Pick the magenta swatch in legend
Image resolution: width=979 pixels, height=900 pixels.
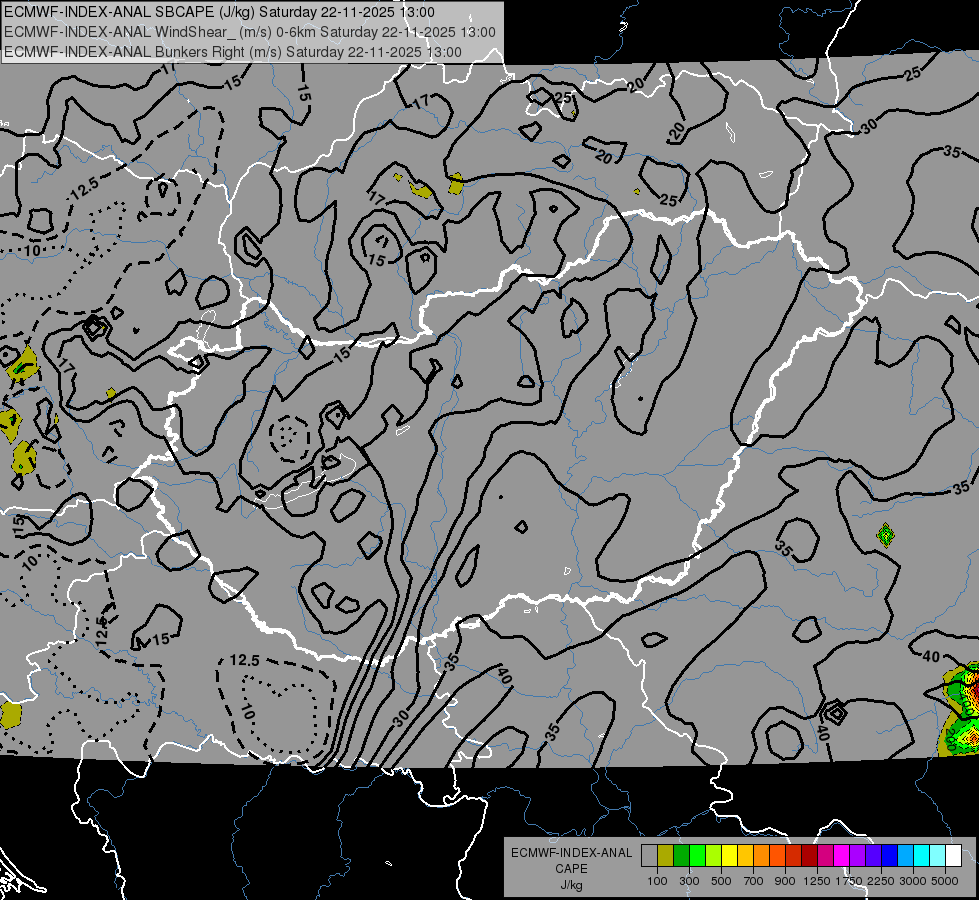(841, 855)
